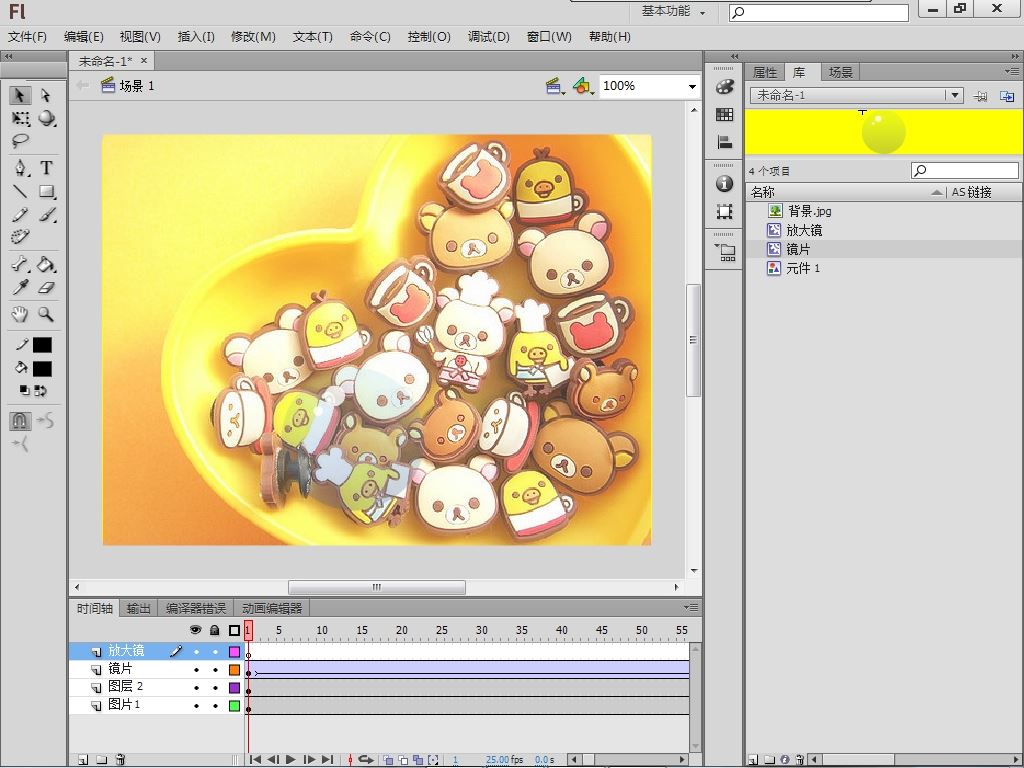
Task: Open the timeline panel options menu
Action: [691, 607]
